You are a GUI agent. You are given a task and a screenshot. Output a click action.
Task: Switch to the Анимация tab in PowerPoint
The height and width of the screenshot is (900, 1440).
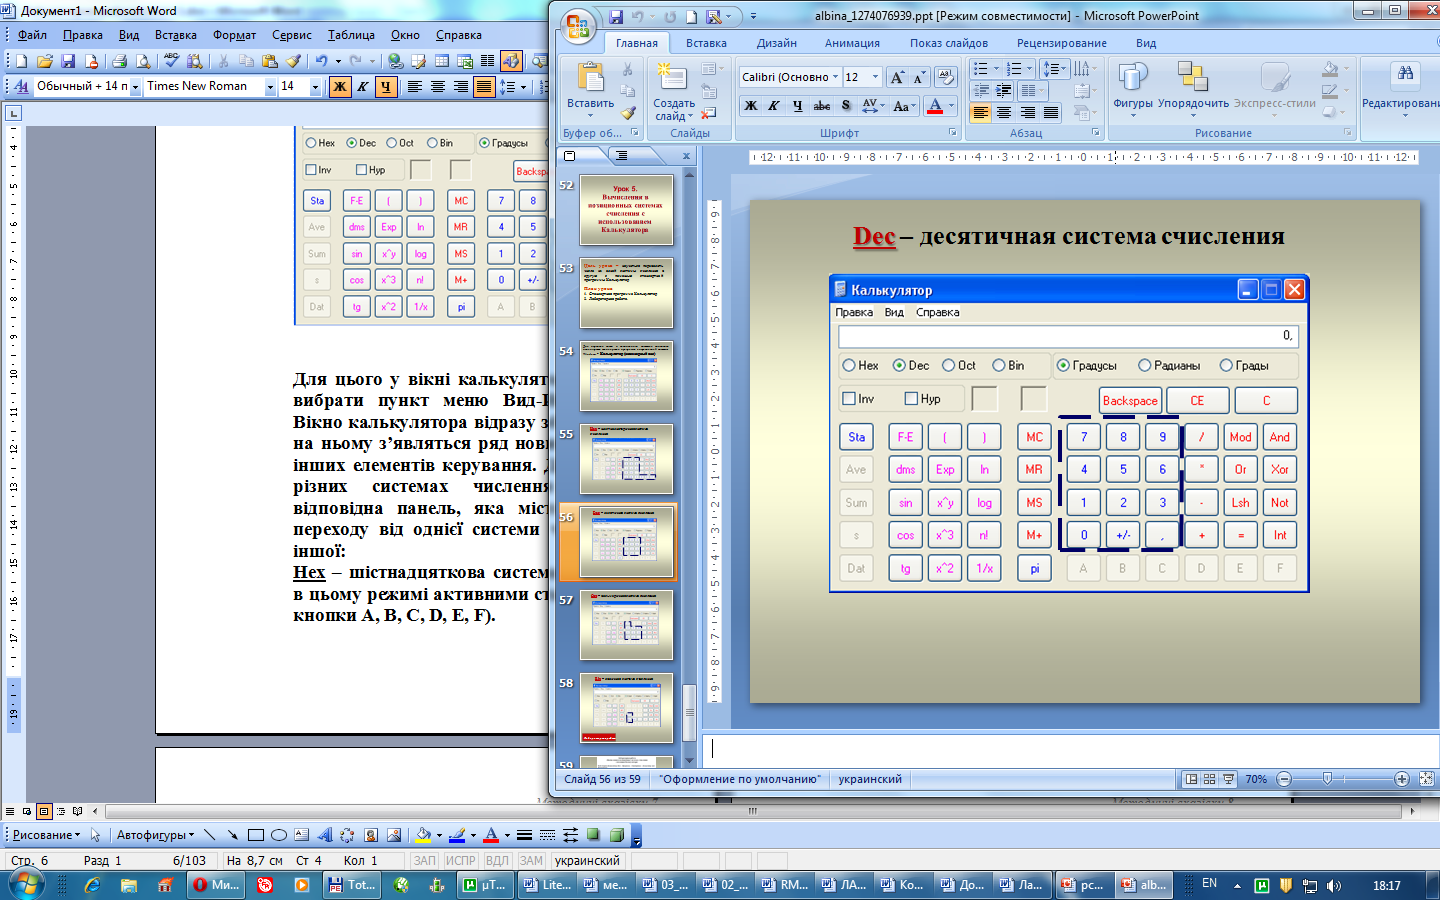pyautogui.click(x=852, y=43)
